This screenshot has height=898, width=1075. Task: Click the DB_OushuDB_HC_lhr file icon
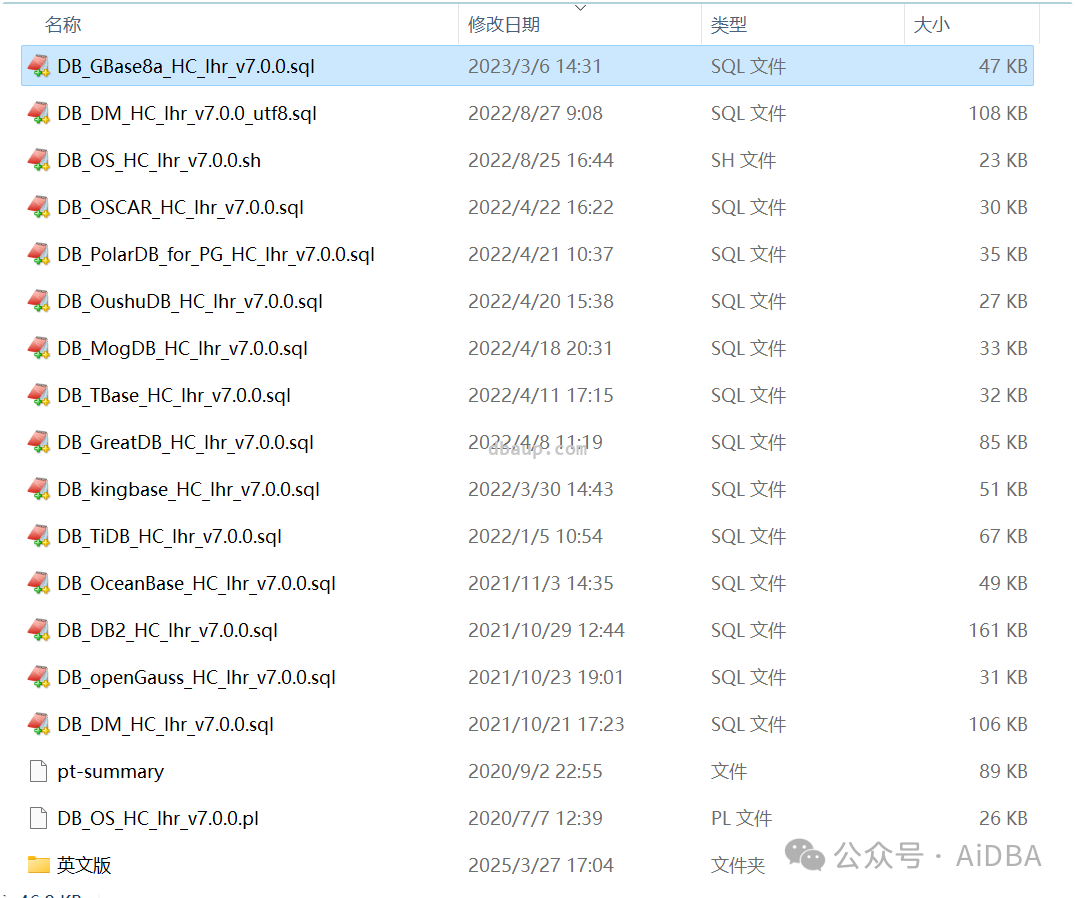[38, 302]
